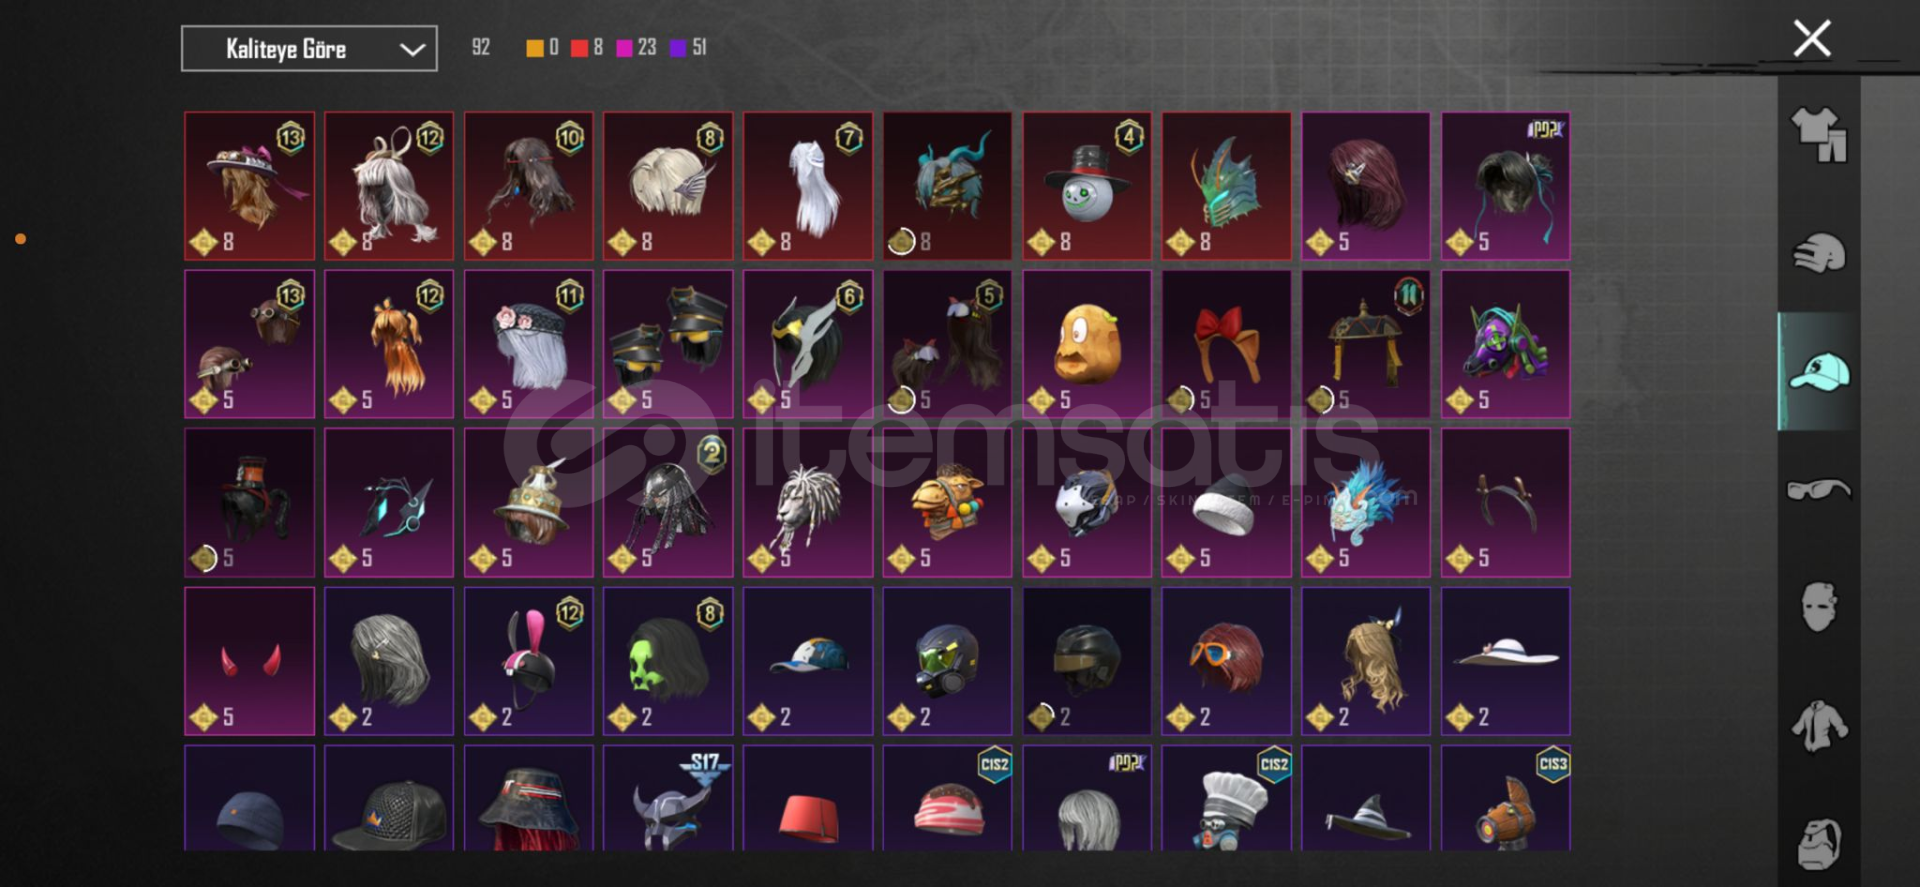Pick the white chef hat CIS2 item
This screenshot has height=887, width=1920.
pyautogui.click(x=1226, y=798)
